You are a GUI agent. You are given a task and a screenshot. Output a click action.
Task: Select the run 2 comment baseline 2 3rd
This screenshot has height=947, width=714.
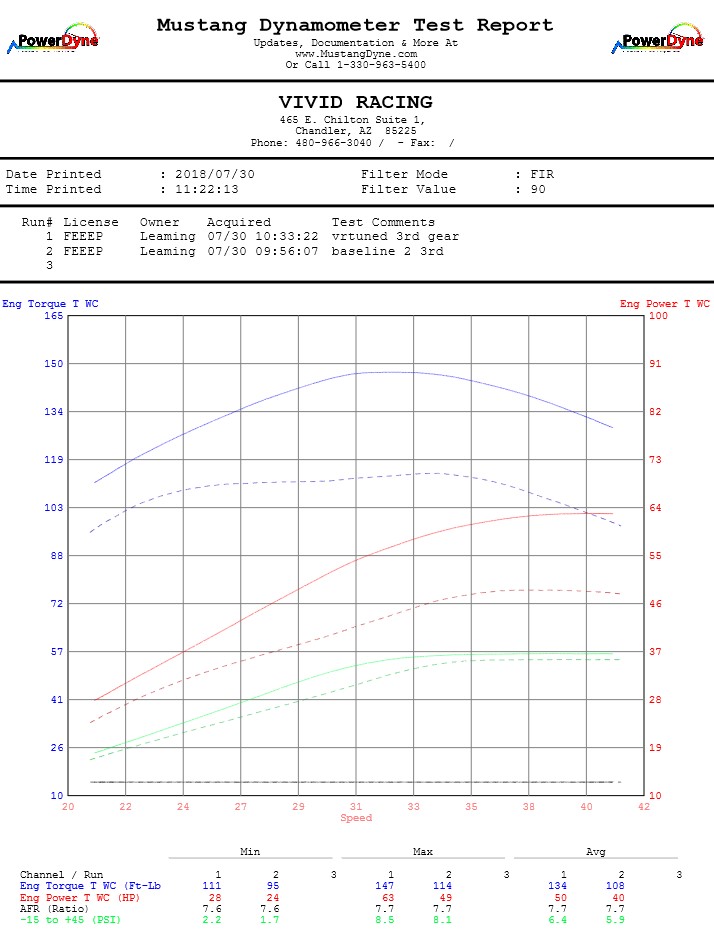click(387, 251)
